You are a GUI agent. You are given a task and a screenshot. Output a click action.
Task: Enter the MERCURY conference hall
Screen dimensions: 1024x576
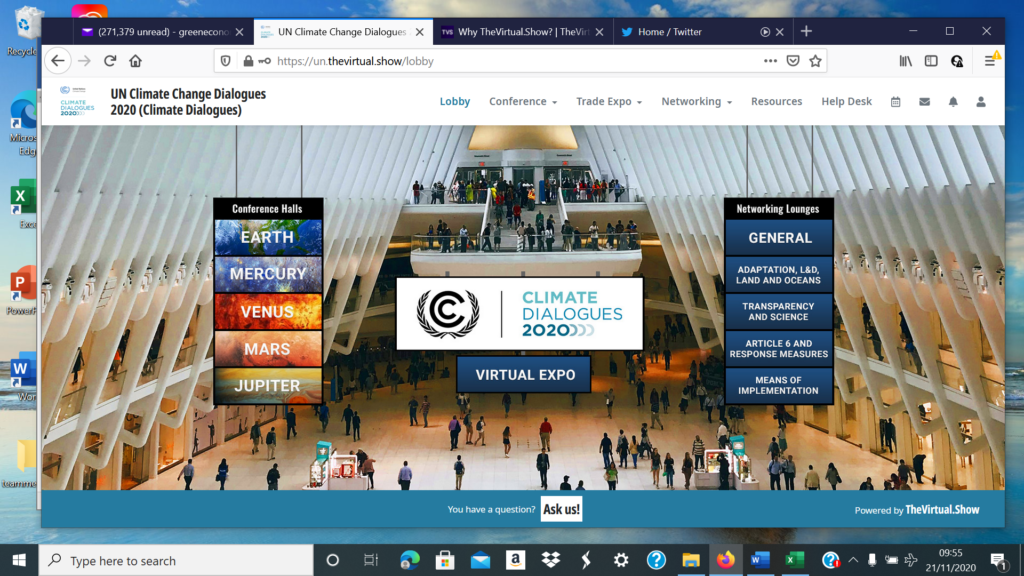pyautogui.click(x=268, y=274)
